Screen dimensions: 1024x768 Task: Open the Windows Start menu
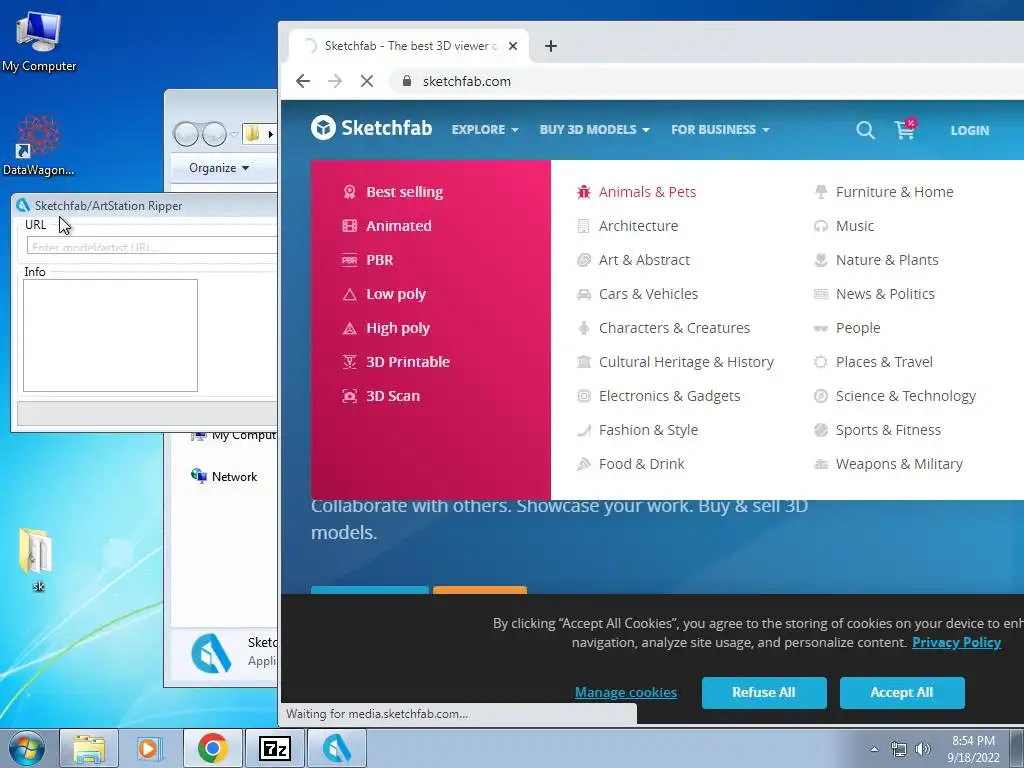pos(26,749)
